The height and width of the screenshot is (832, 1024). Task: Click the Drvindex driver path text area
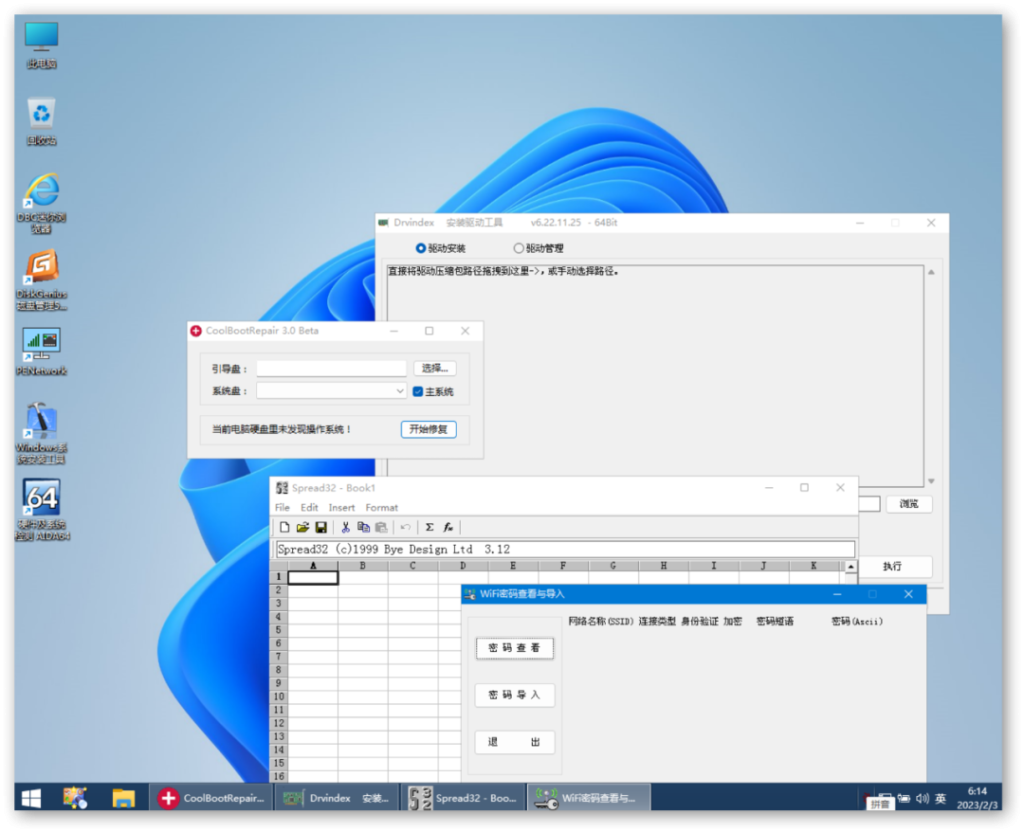(655, 375)
